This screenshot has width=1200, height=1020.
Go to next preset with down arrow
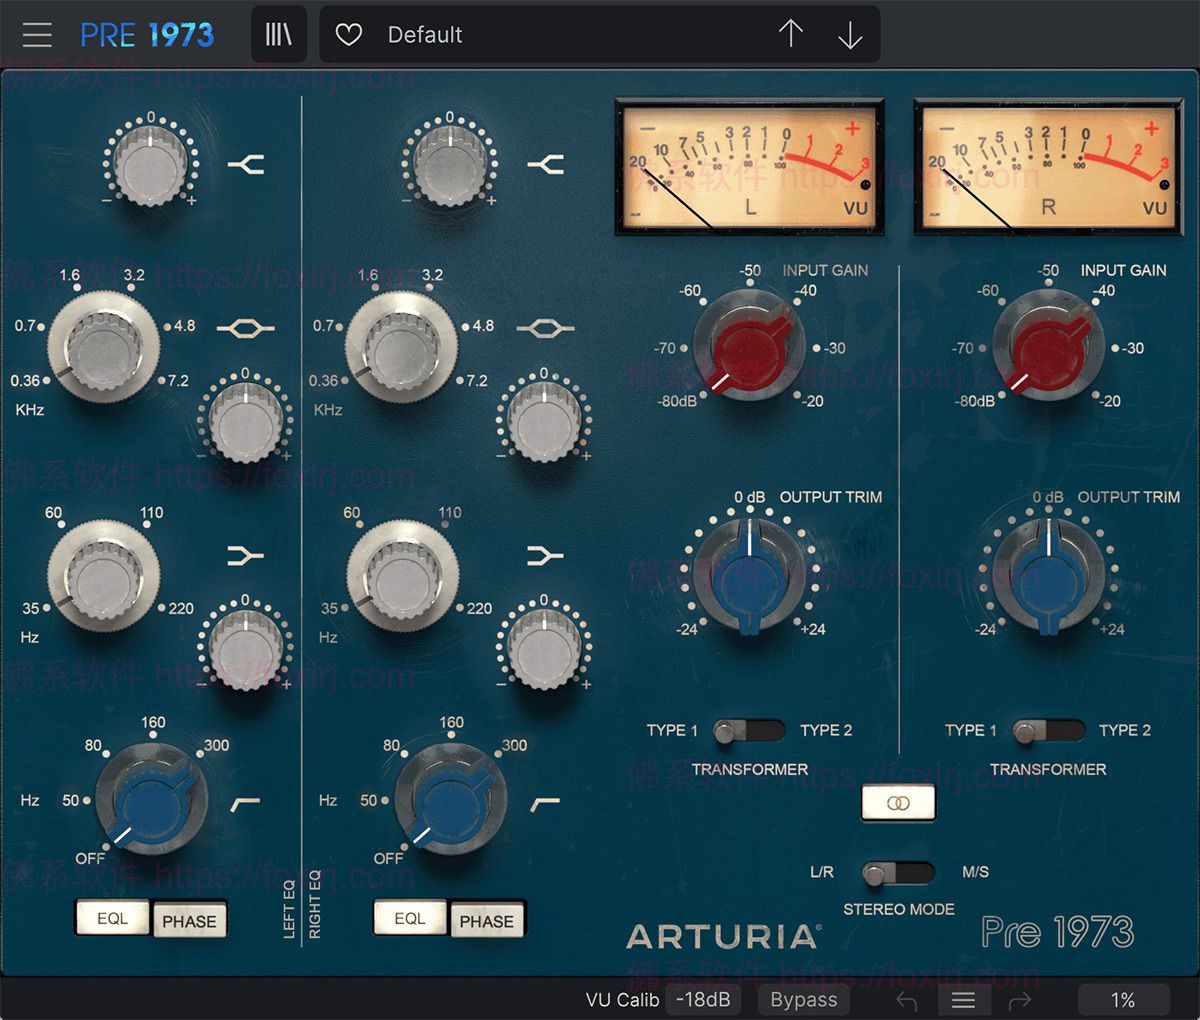pos(850,35)
